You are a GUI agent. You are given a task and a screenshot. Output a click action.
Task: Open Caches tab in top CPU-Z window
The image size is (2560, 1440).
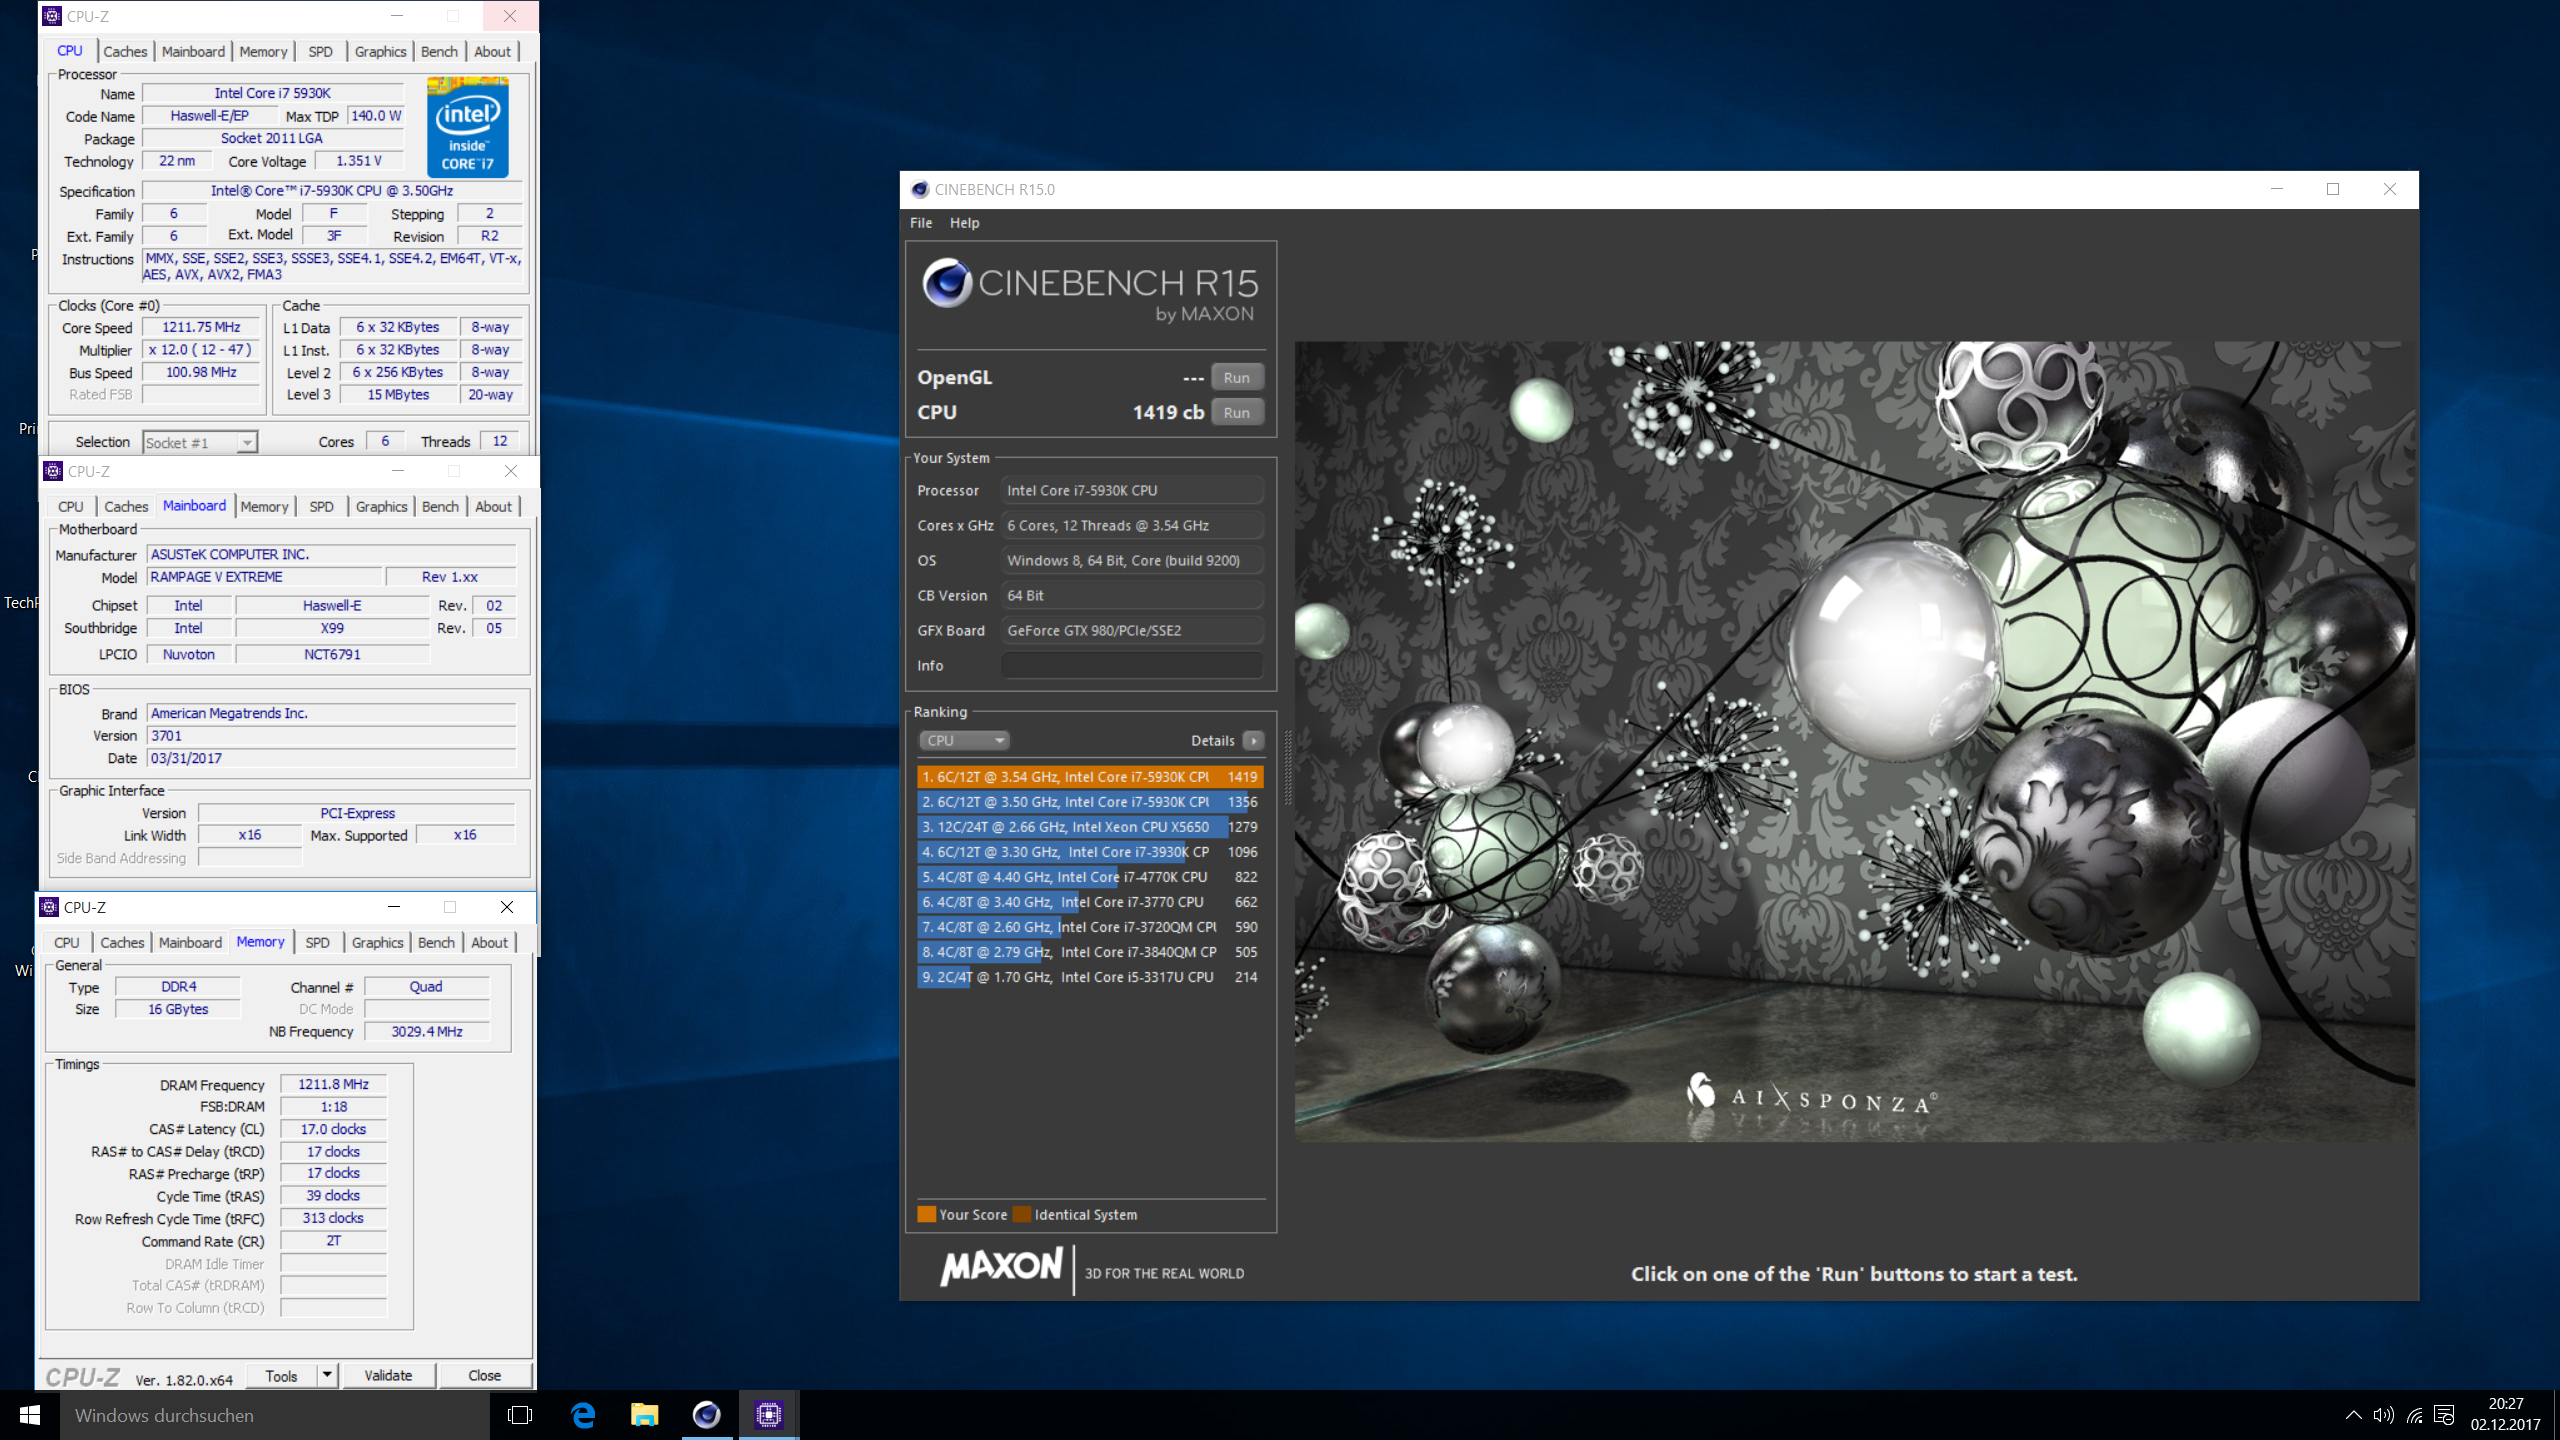[x=125, y=51]
